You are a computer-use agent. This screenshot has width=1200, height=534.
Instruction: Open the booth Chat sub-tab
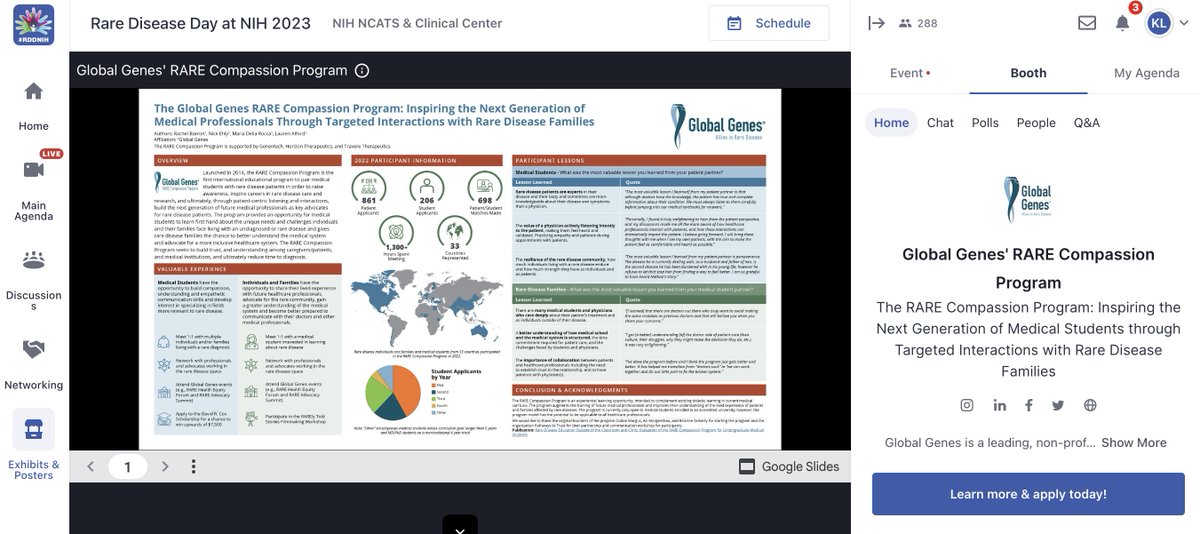(940, 122)
